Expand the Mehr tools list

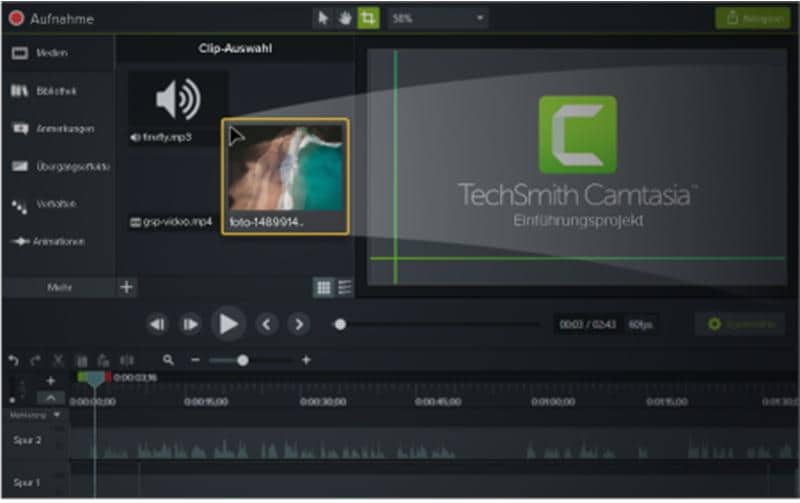60,287
